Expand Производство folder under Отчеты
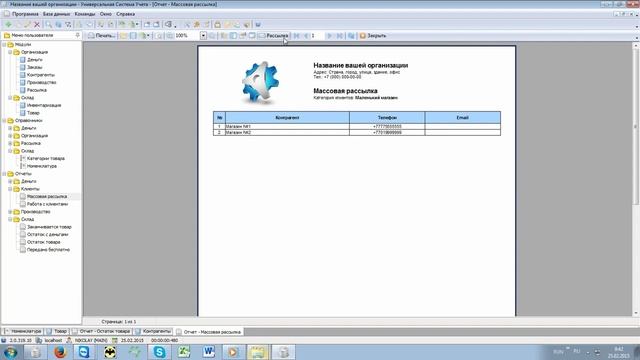This screenshot has width=640, height=360. point(10,211)
